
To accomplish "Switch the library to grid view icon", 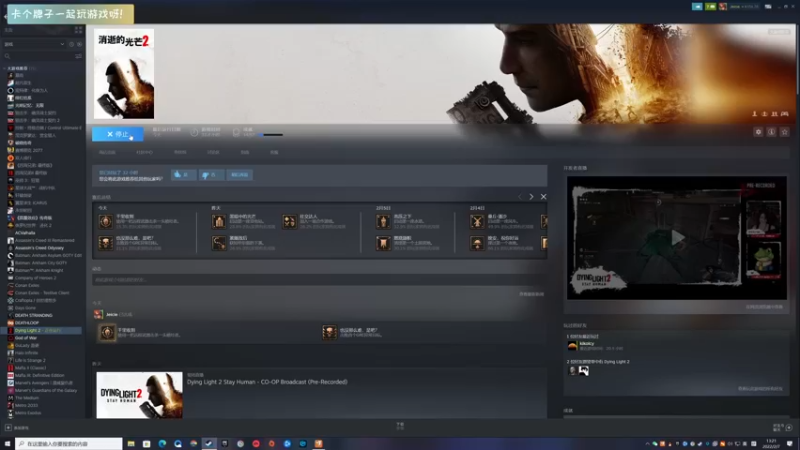I will (x=78, y=30).
